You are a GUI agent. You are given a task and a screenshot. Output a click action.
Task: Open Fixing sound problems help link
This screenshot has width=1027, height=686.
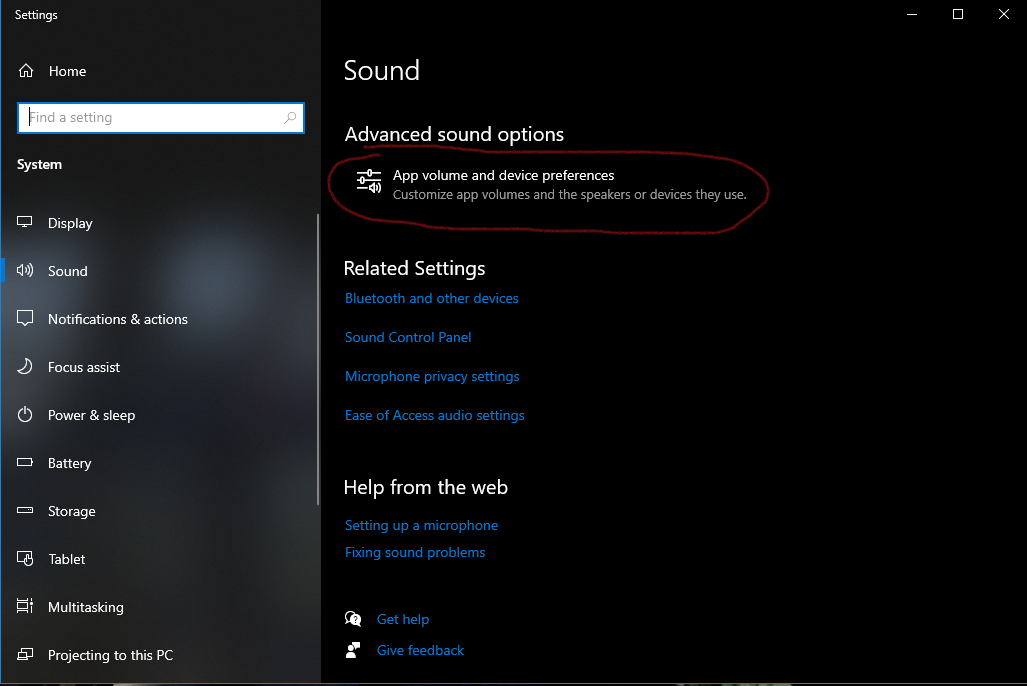[x=415, y=552]
